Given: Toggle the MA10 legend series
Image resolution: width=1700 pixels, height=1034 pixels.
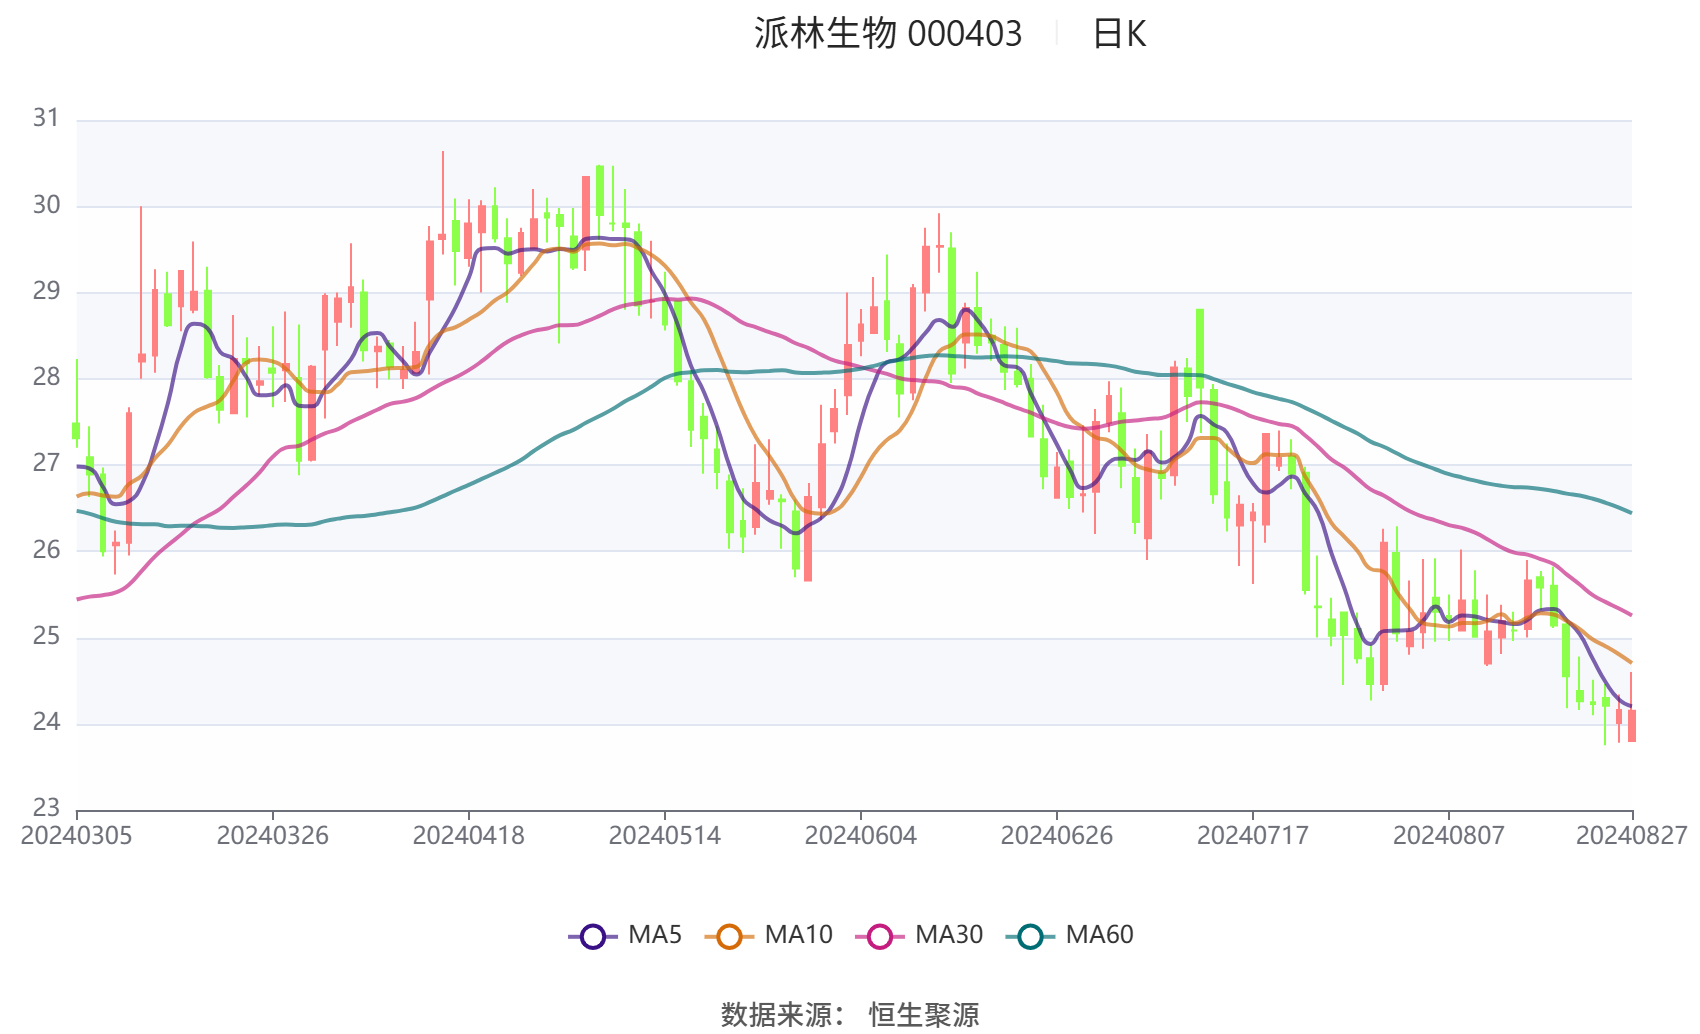Looking at the screenshot, I should 769,936.
